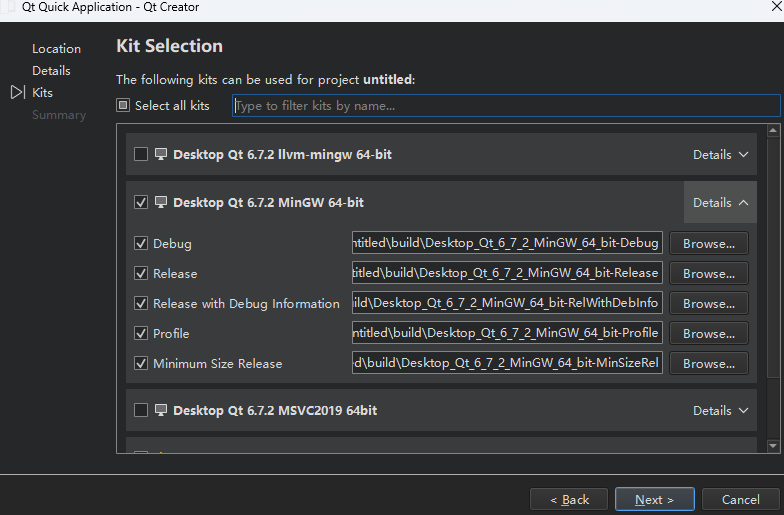This screenshot has width=784, height=515.
Task: Browse for the MinSizeRel build directory
Action: (x=708, y=364)
